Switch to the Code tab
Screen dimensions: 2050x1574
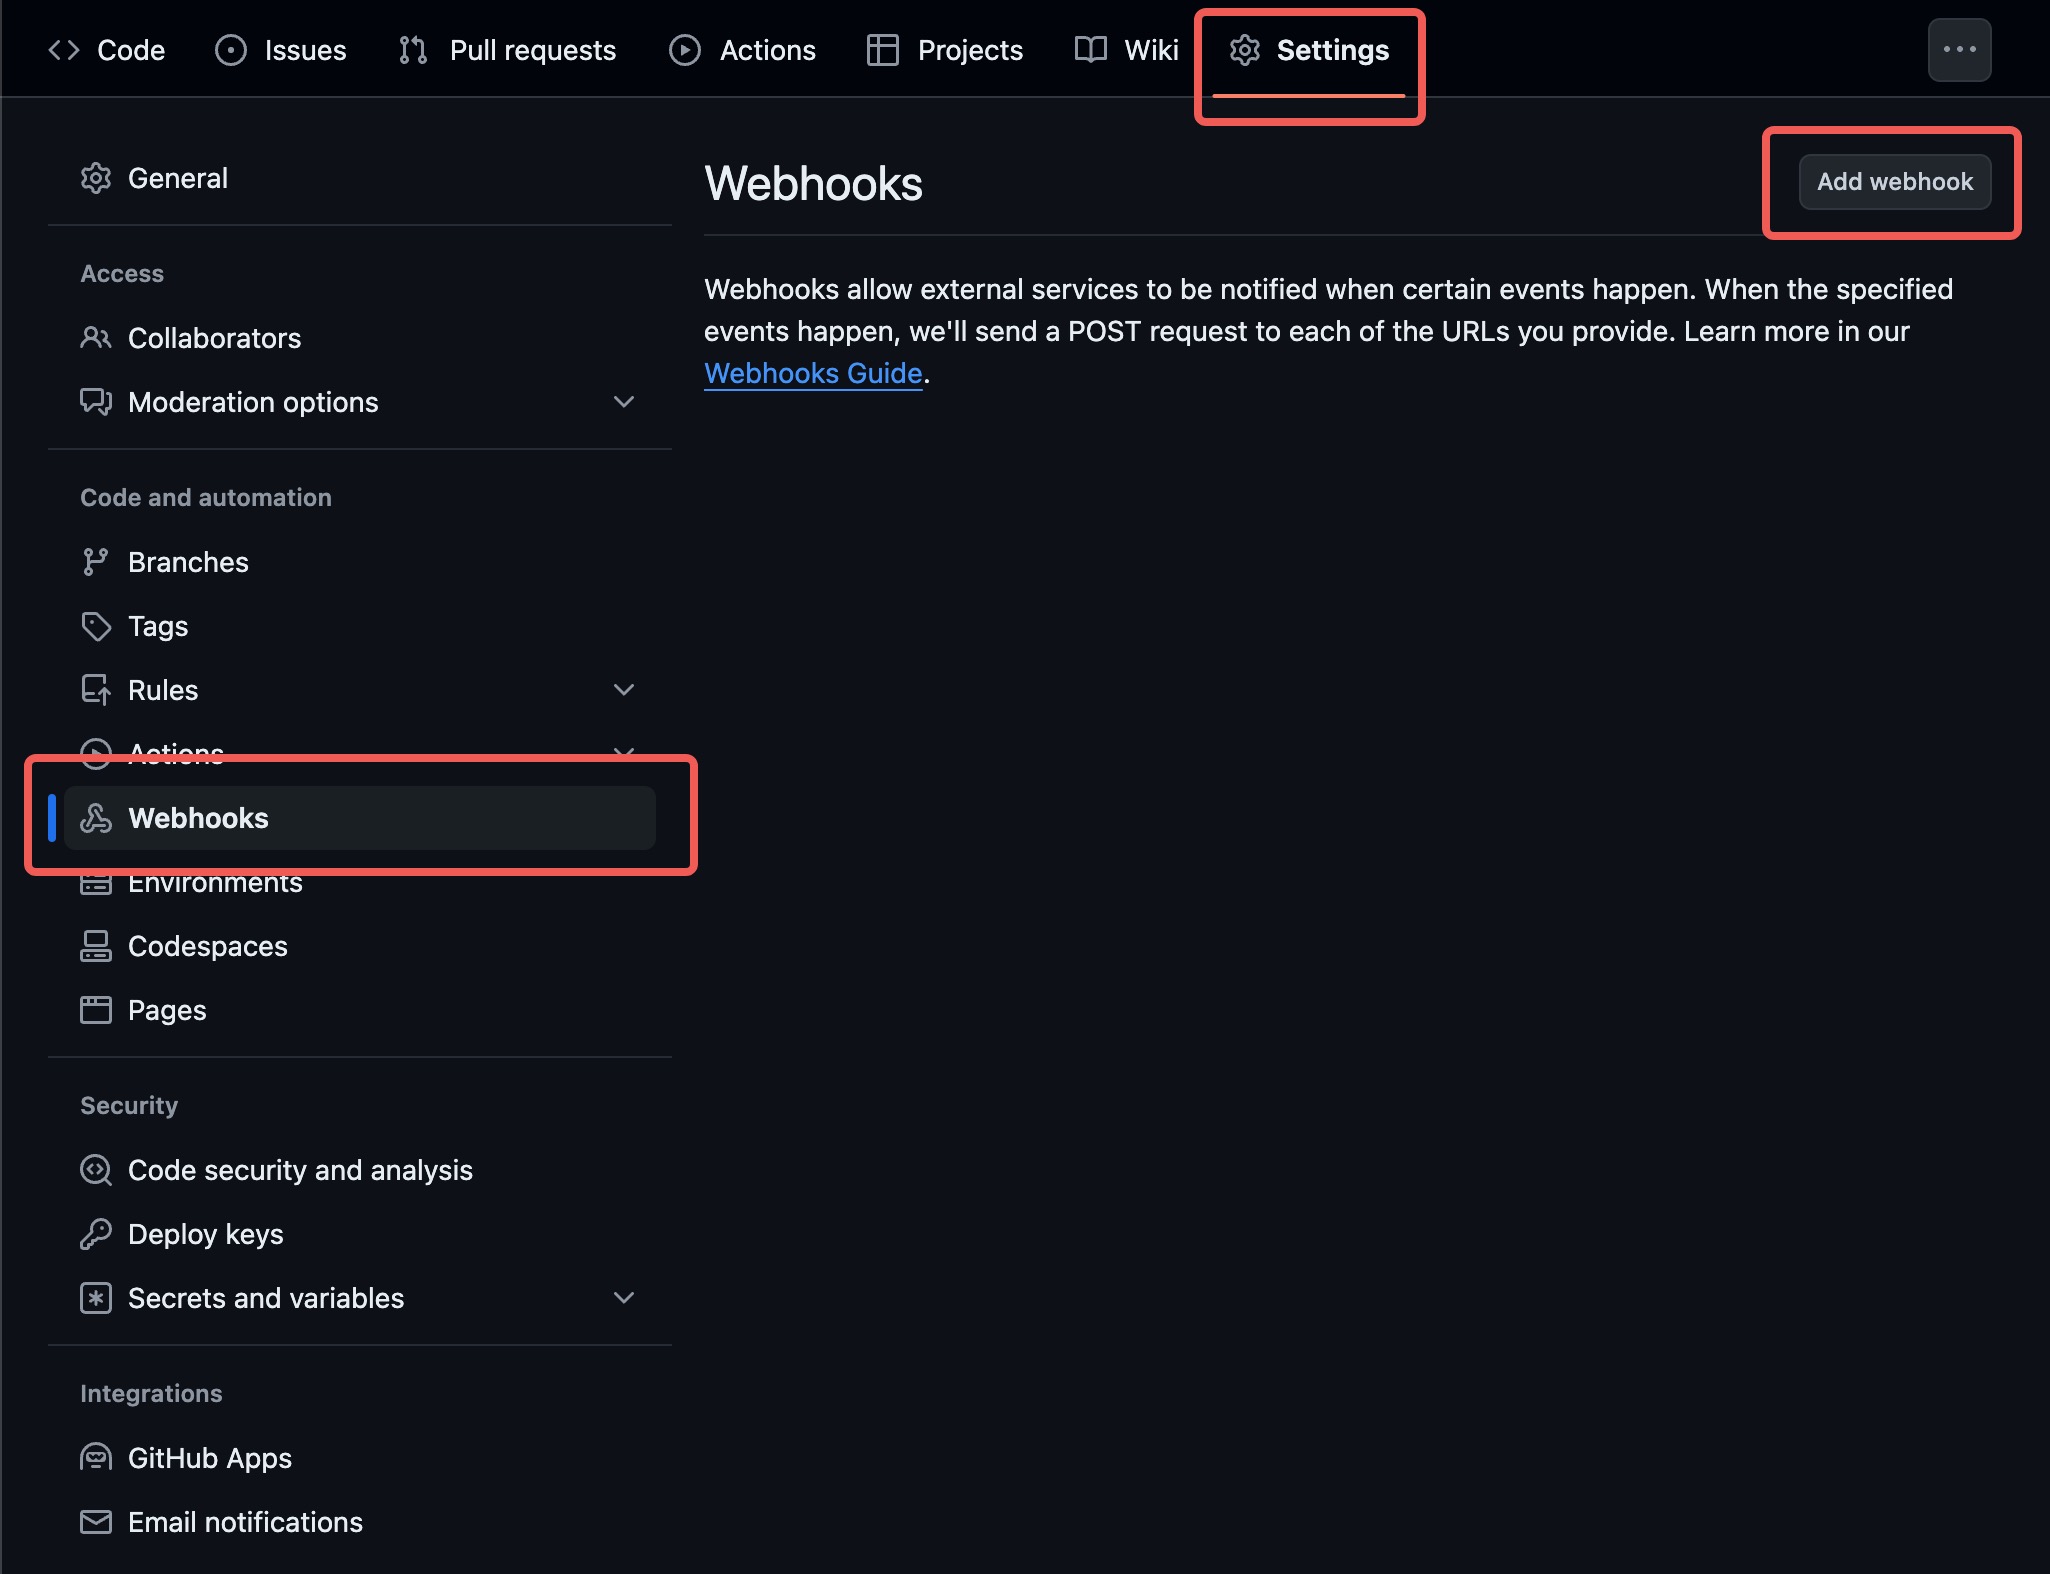(107, 50)
